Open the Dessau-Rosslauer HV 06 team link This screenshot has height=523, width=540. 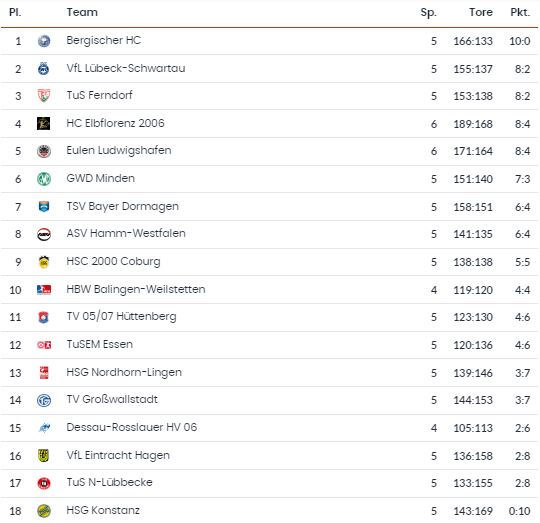point(132,427)
